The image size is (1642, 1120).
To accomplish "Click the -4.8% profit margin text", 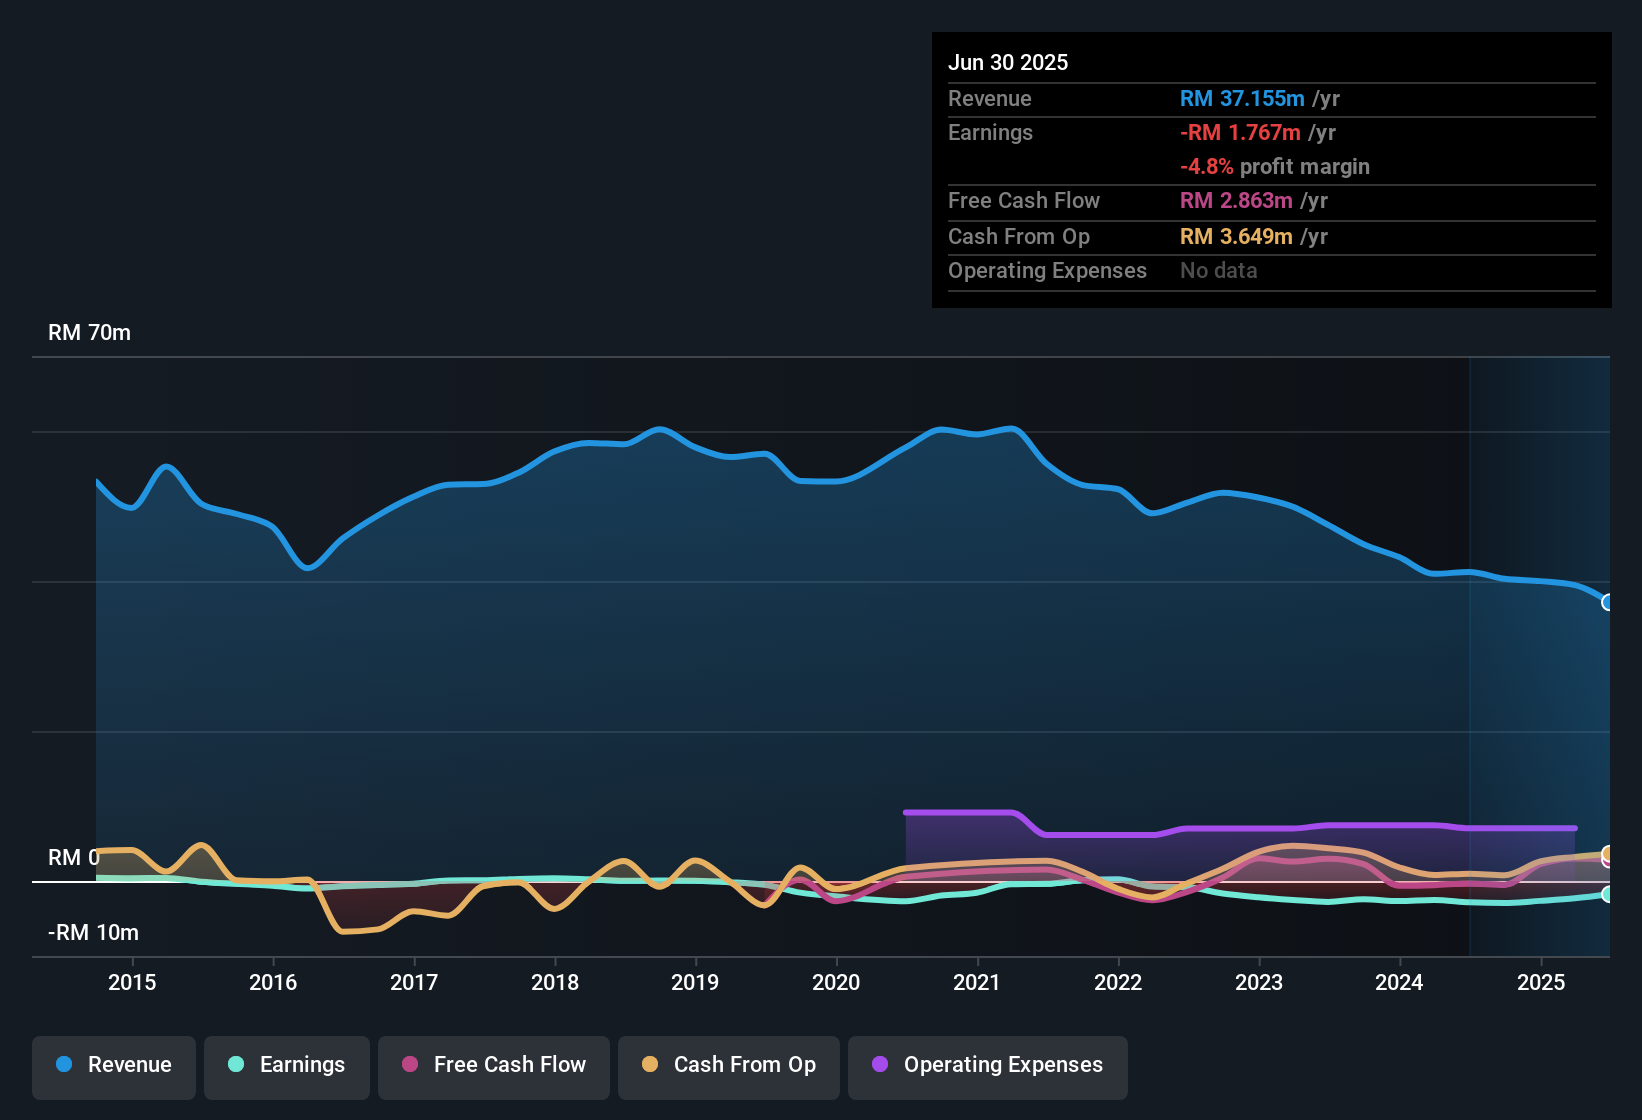I will click(1206, 167).
